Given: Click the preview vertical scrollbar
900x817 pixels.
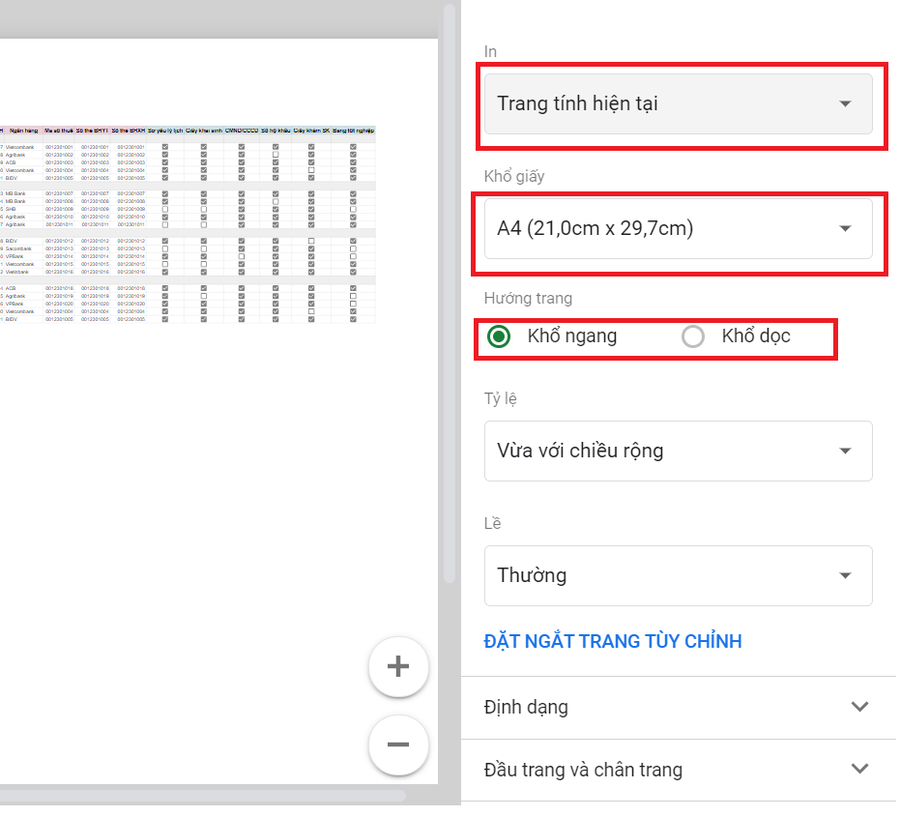Looking at the screenshot, I should click(x=449, y=293).
